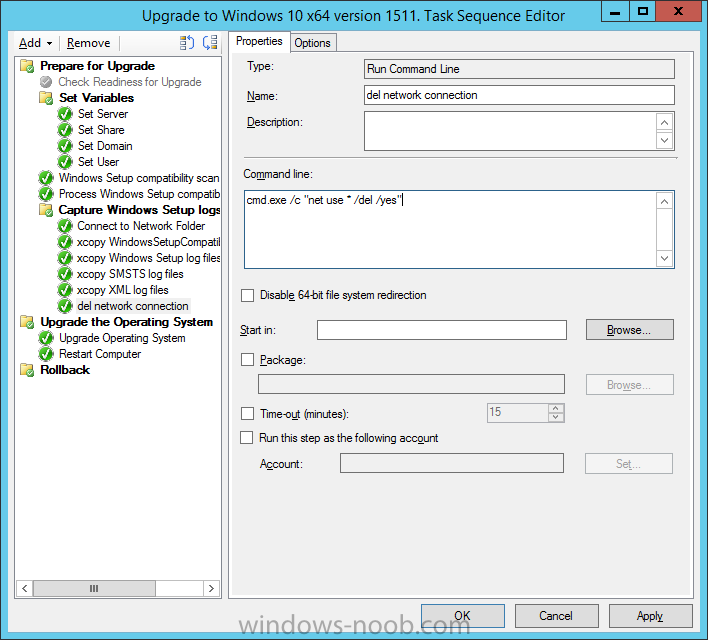708x640 pixels.
Task: Click Browse next to Start in
Action: click(x=629, y=330)
